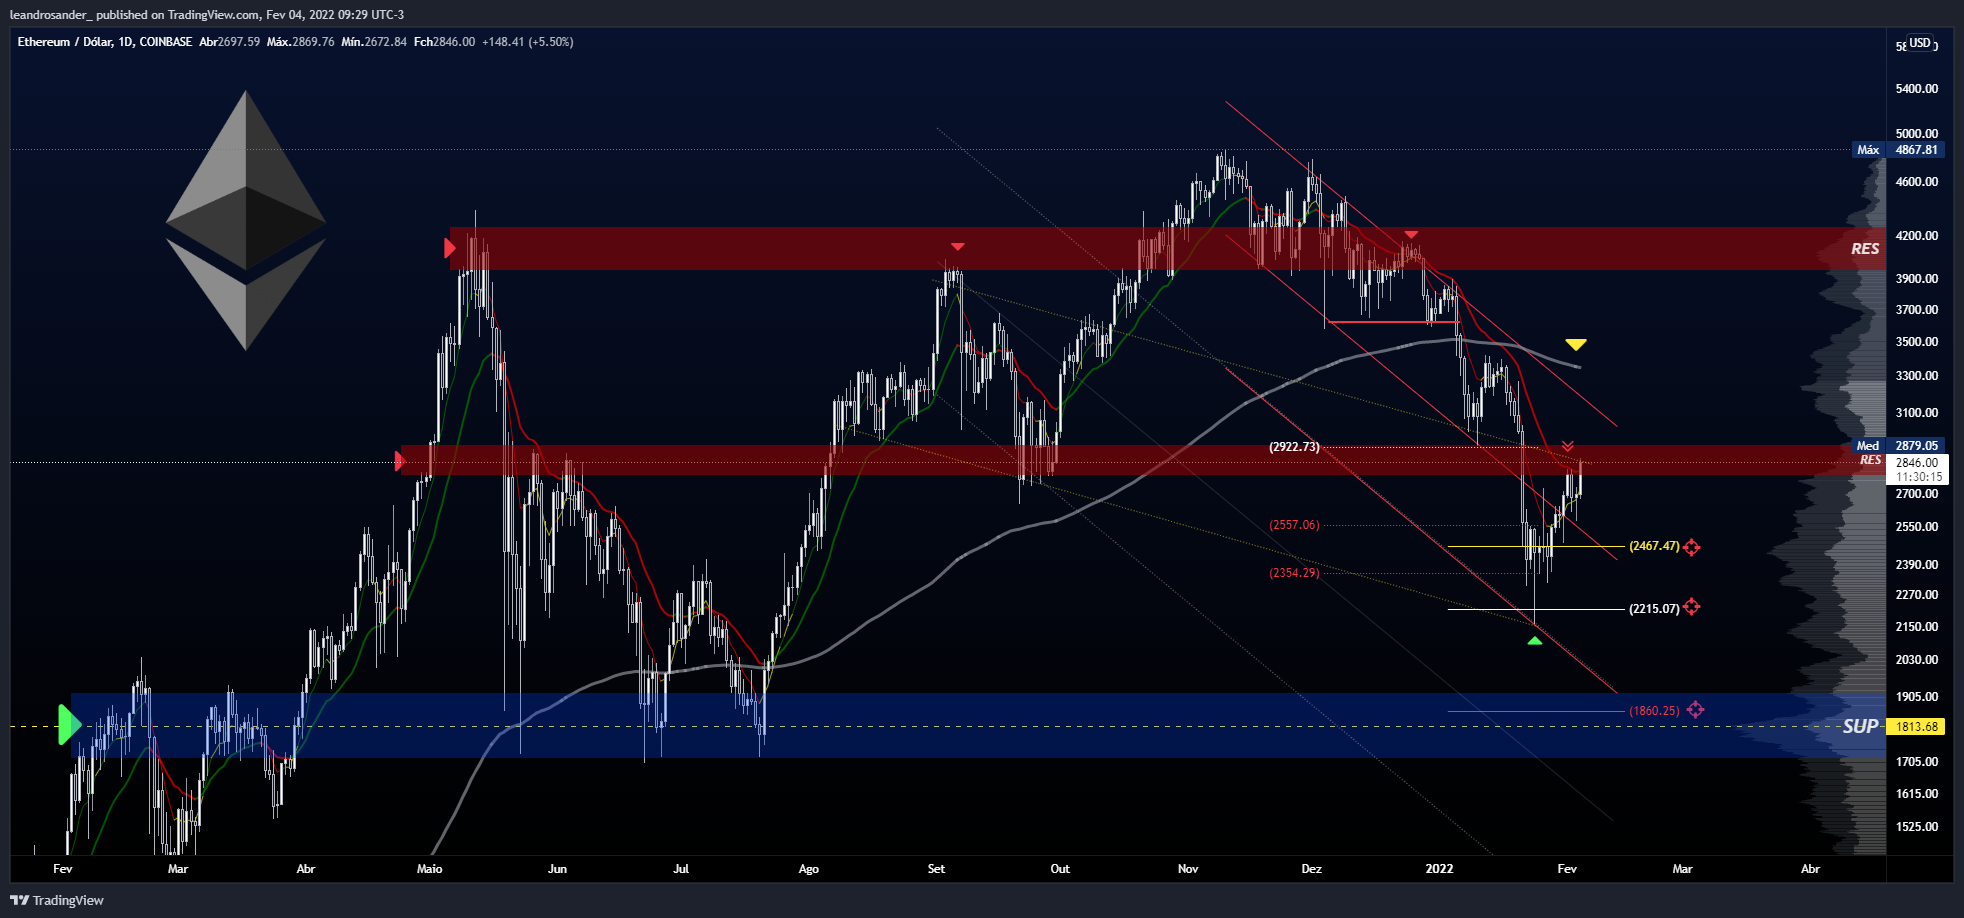Screen dimensions: 1964x918
Task: Click the green up-pointing triangle below the January low
Action: 1535,640
